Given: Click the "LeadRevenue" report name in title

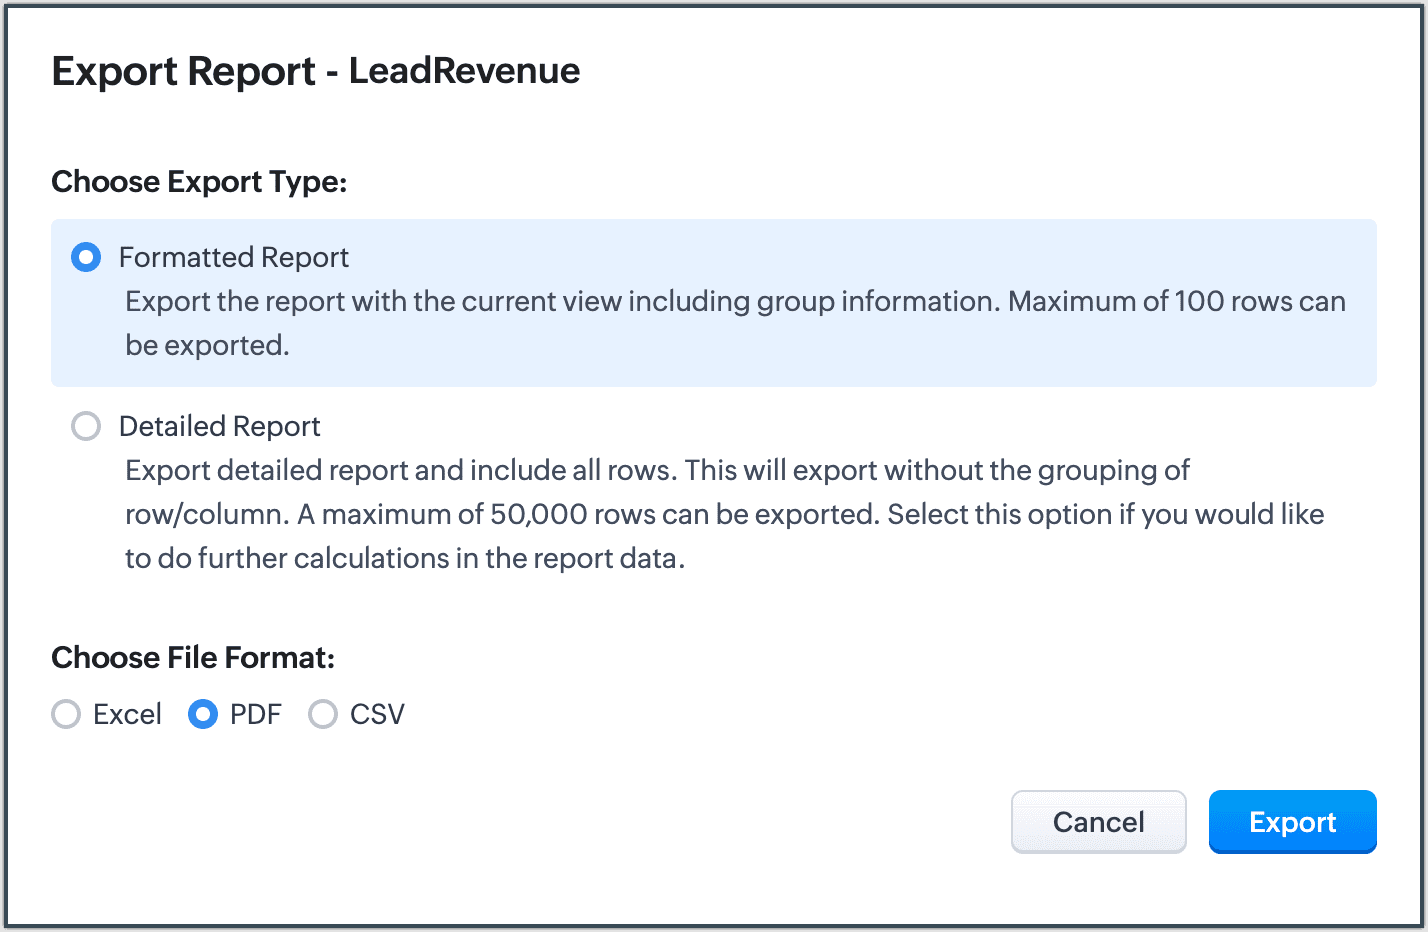Looking at the screenshot, I should [x=464, y=72].
